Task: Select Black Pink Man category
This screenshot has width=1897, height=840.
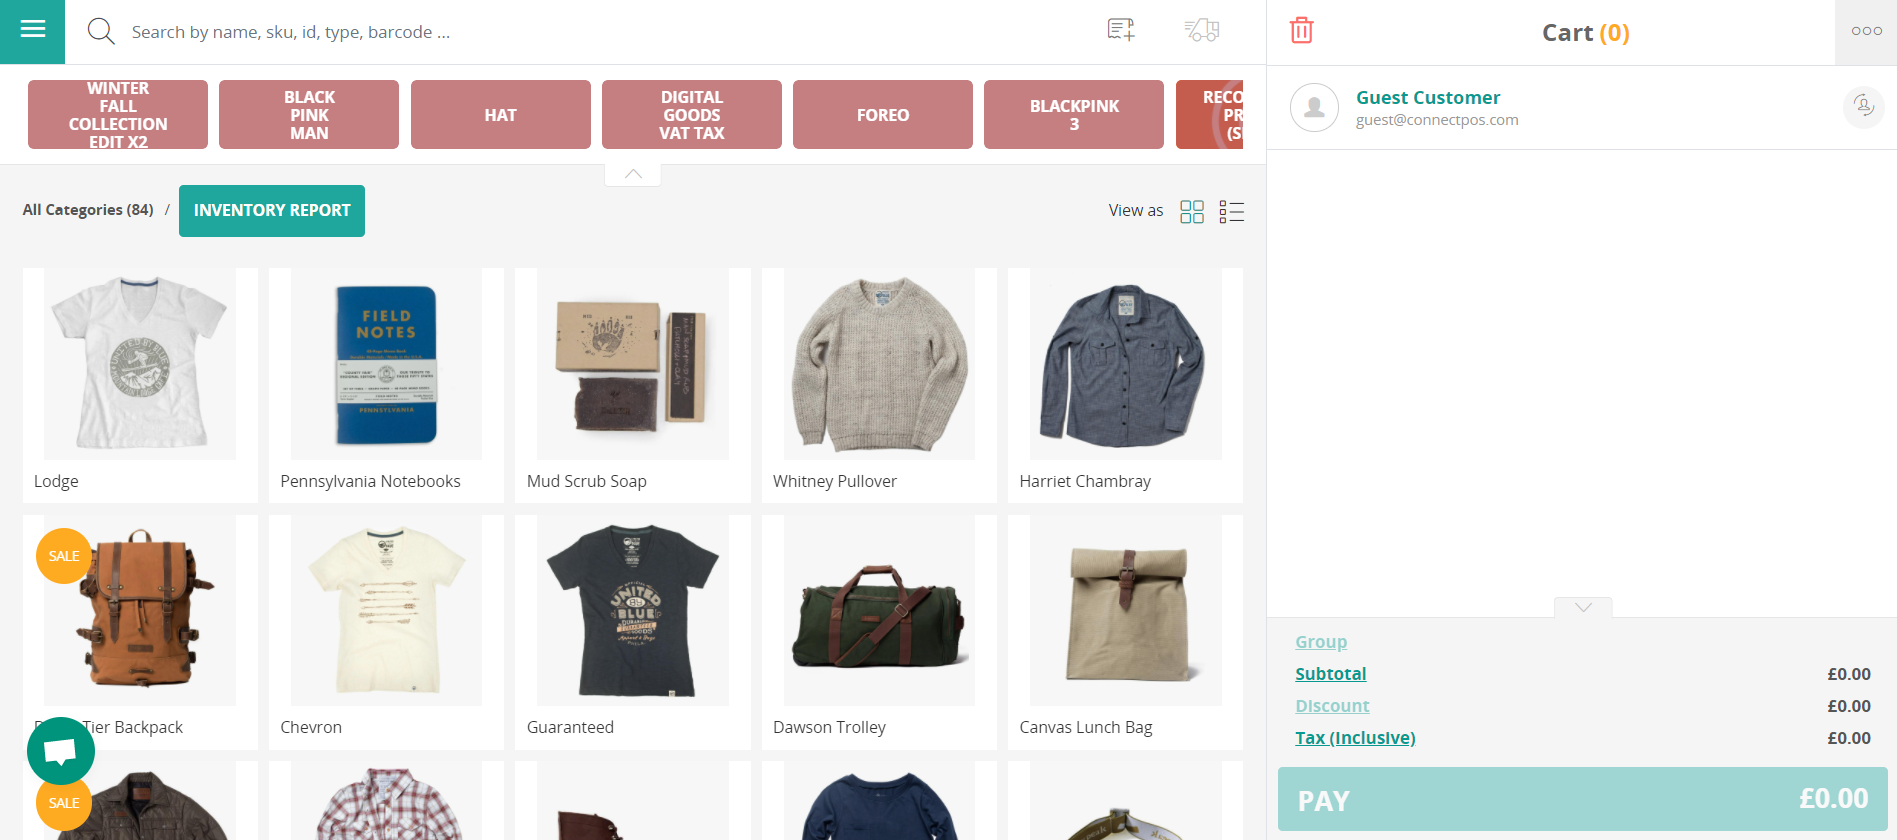Action: click(309, 115)
